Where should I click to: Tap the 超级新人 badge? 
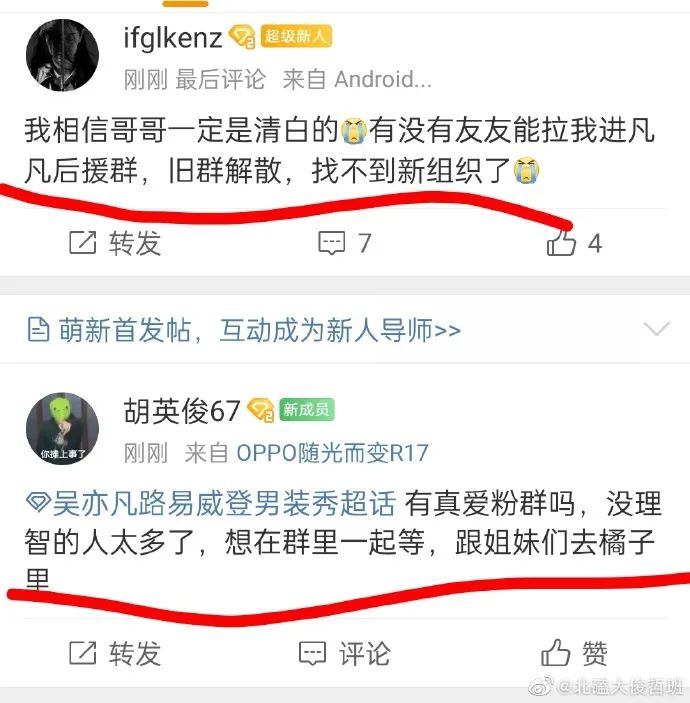click(x=296, y=36)
